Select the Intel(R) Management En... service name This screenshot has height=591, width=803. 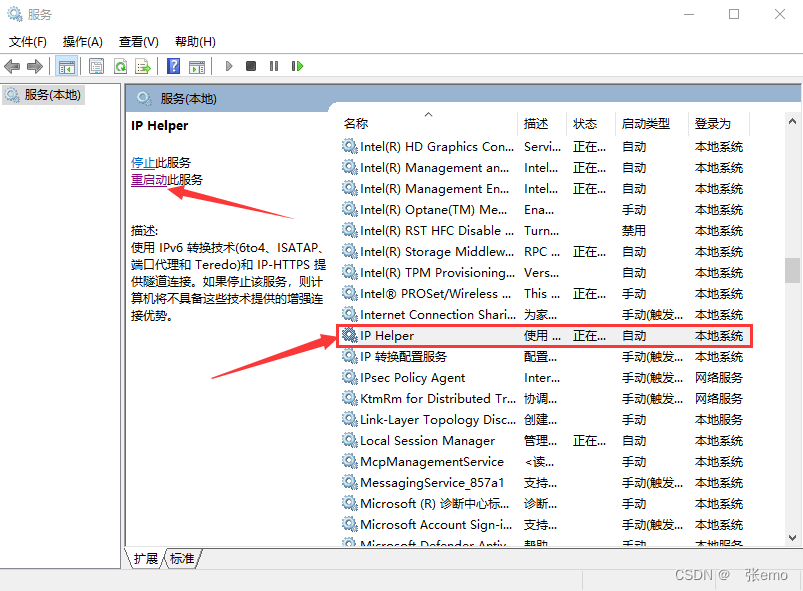(434, 188)
